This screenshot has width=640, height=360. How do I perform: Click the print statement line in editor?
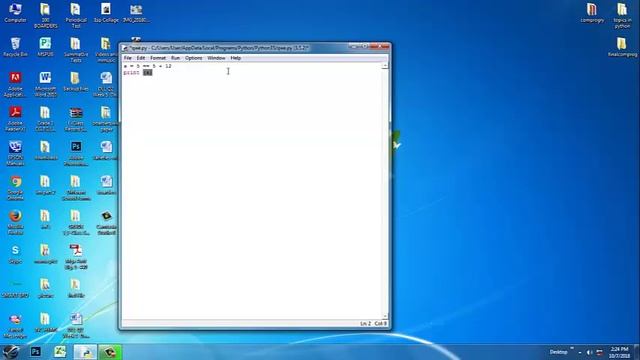138,73
